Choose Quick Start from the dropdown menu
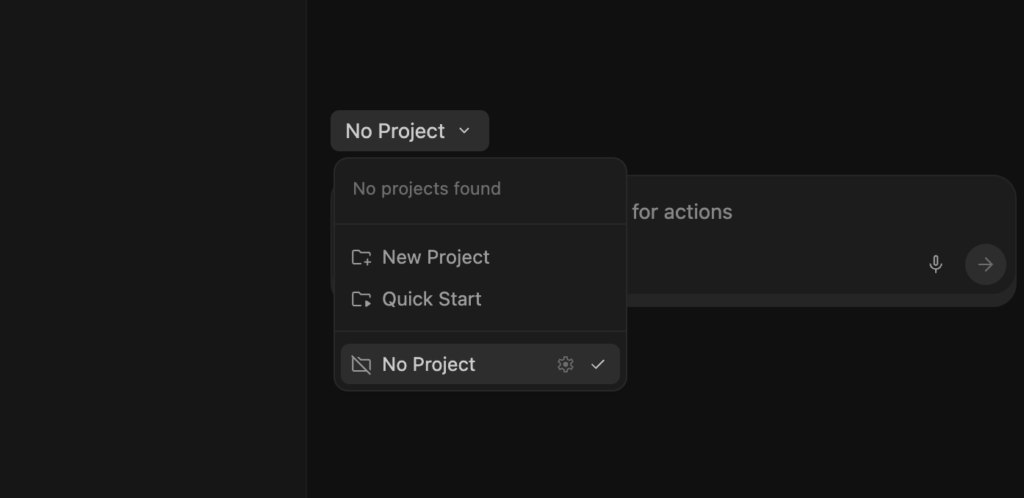1024x498 pixels. [480, 299]
